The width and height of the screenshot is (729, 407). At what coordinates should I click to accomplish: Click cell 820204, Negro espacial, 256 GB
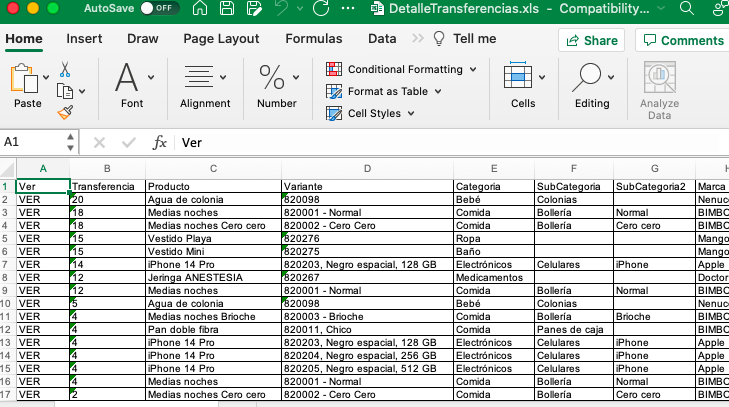point(367,356)
